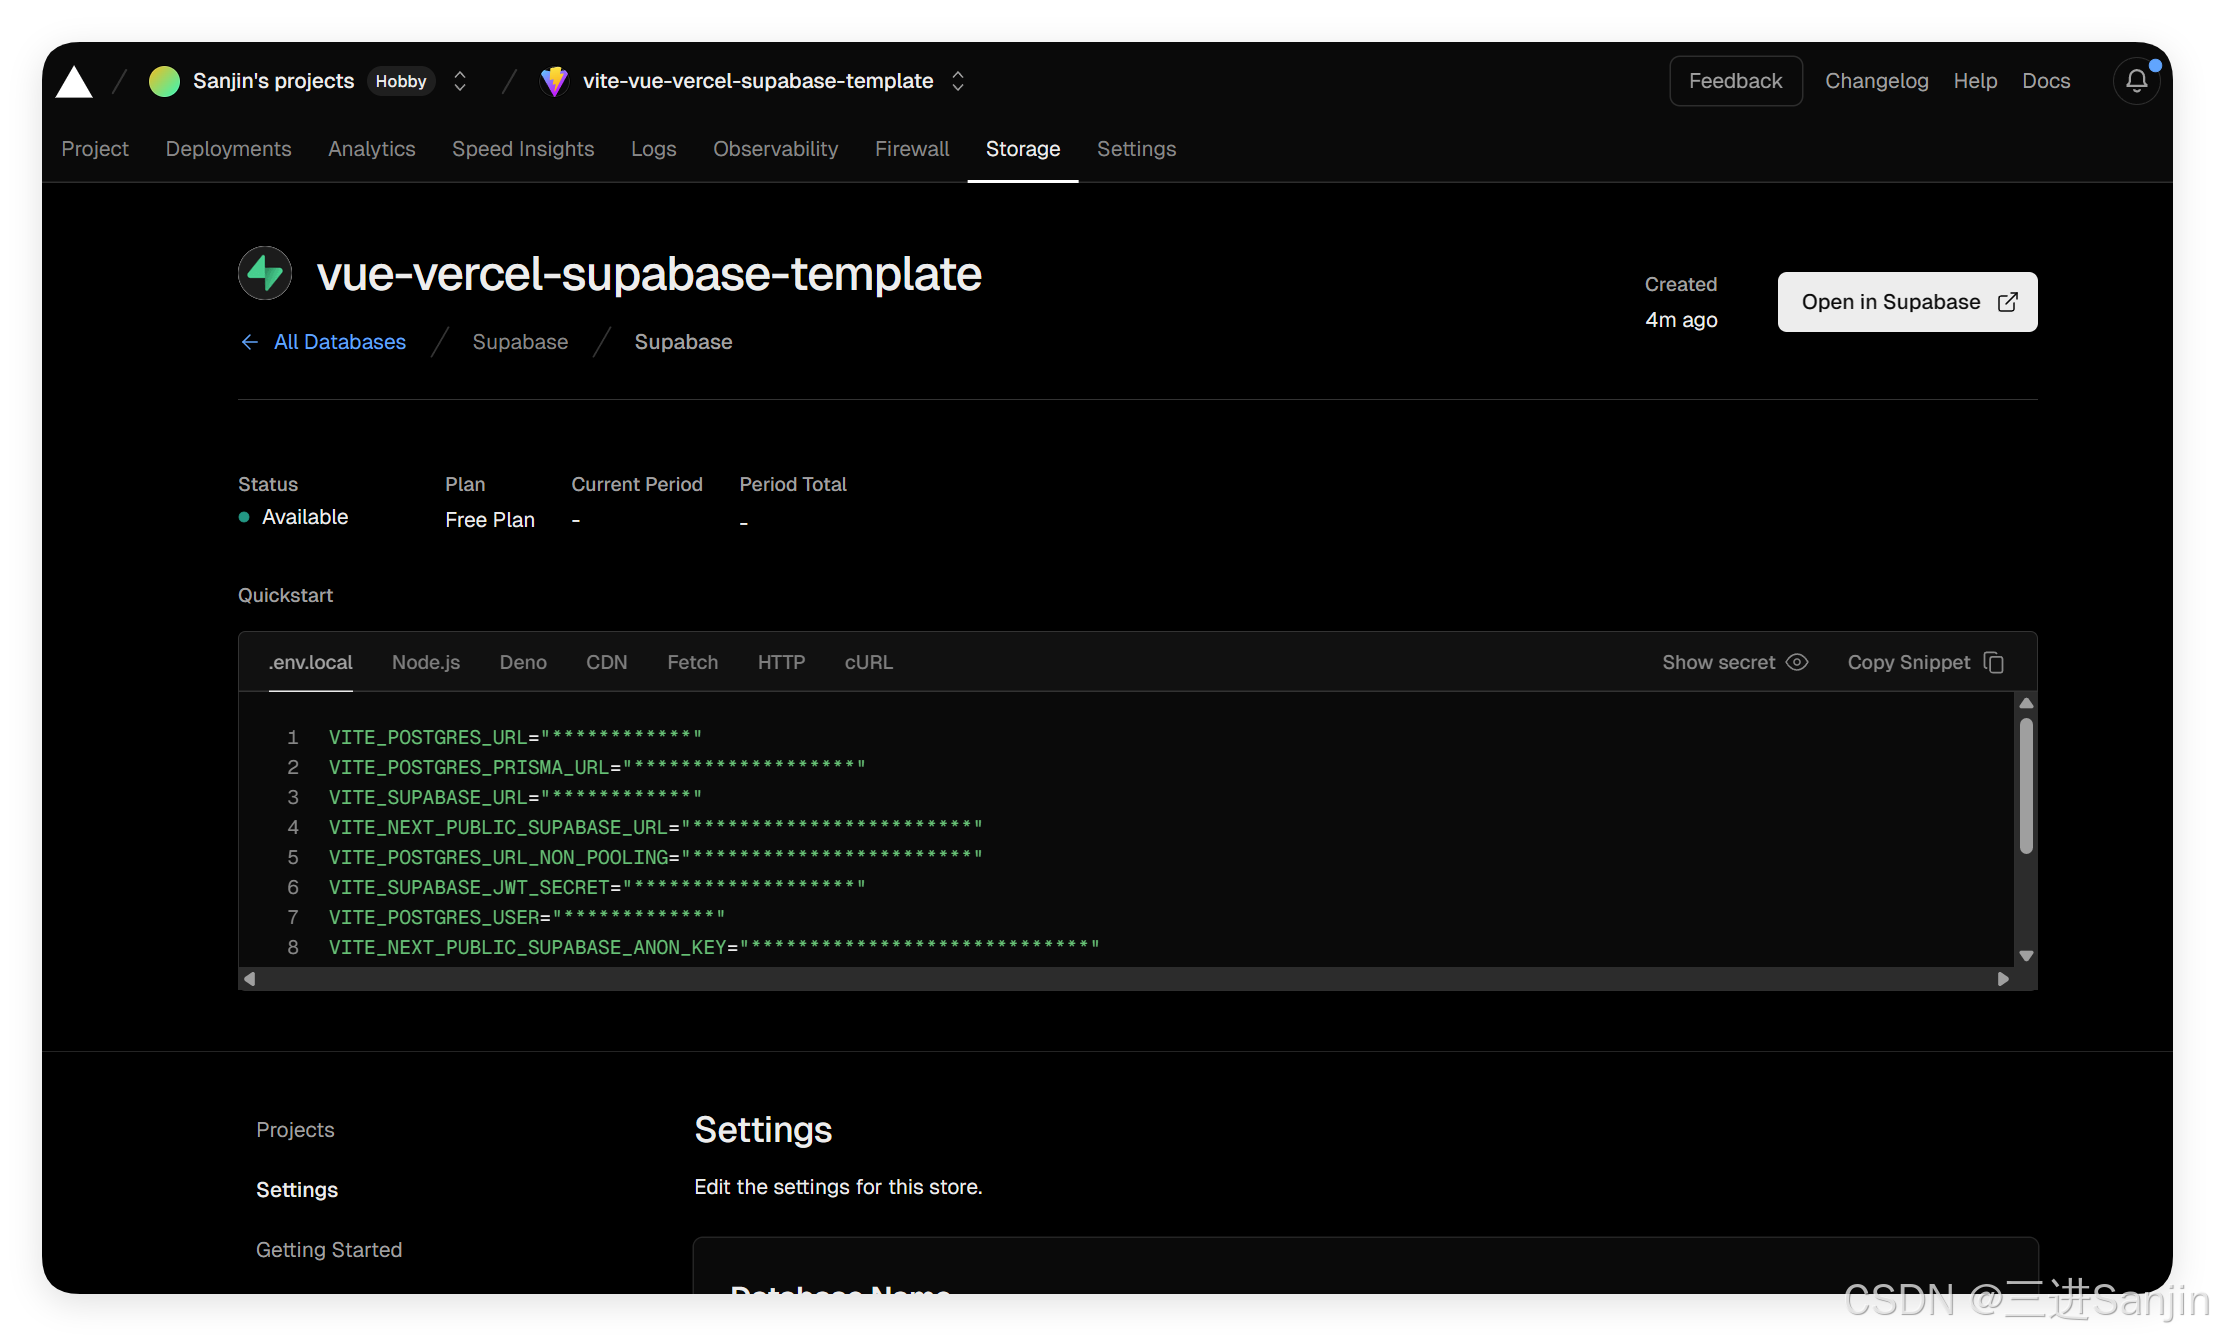
Task: Click the Open in Supabase button
Action: 1907,302
